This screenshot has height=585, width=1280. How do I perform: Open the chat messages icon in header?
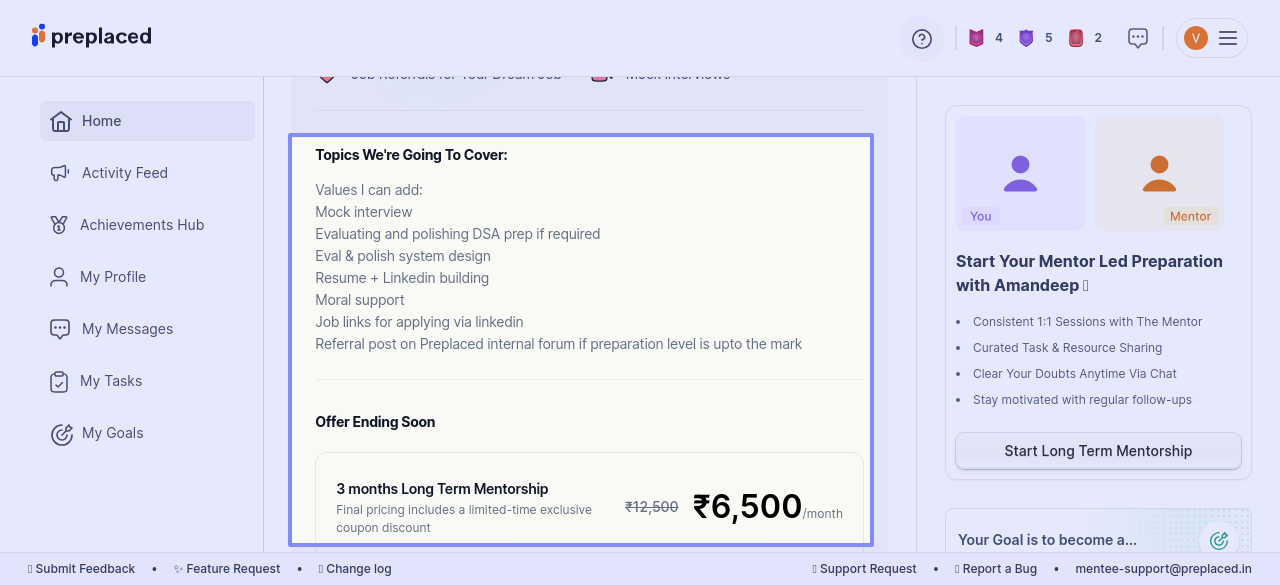coord(1138,38)
